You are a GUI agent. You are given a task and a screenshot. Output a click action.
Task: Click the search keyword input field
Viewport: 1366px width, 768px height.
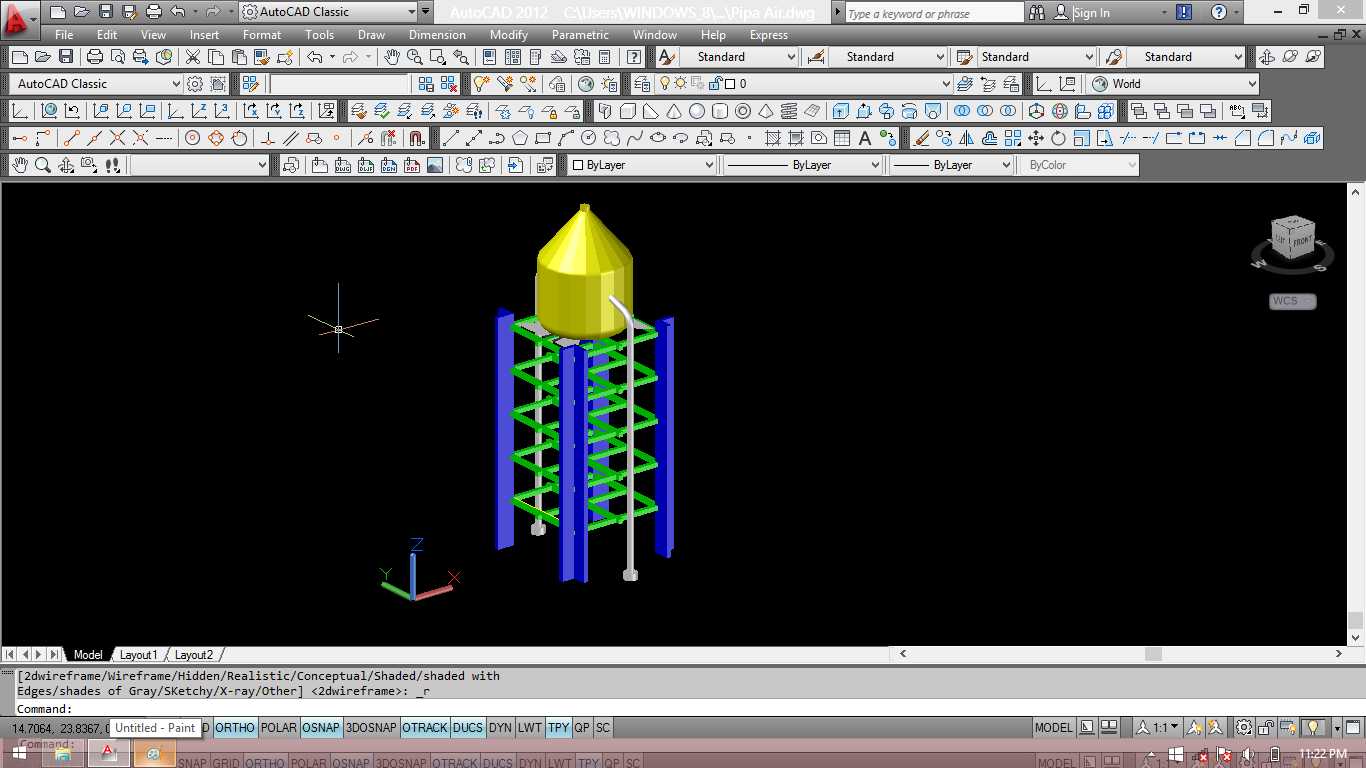934,13
